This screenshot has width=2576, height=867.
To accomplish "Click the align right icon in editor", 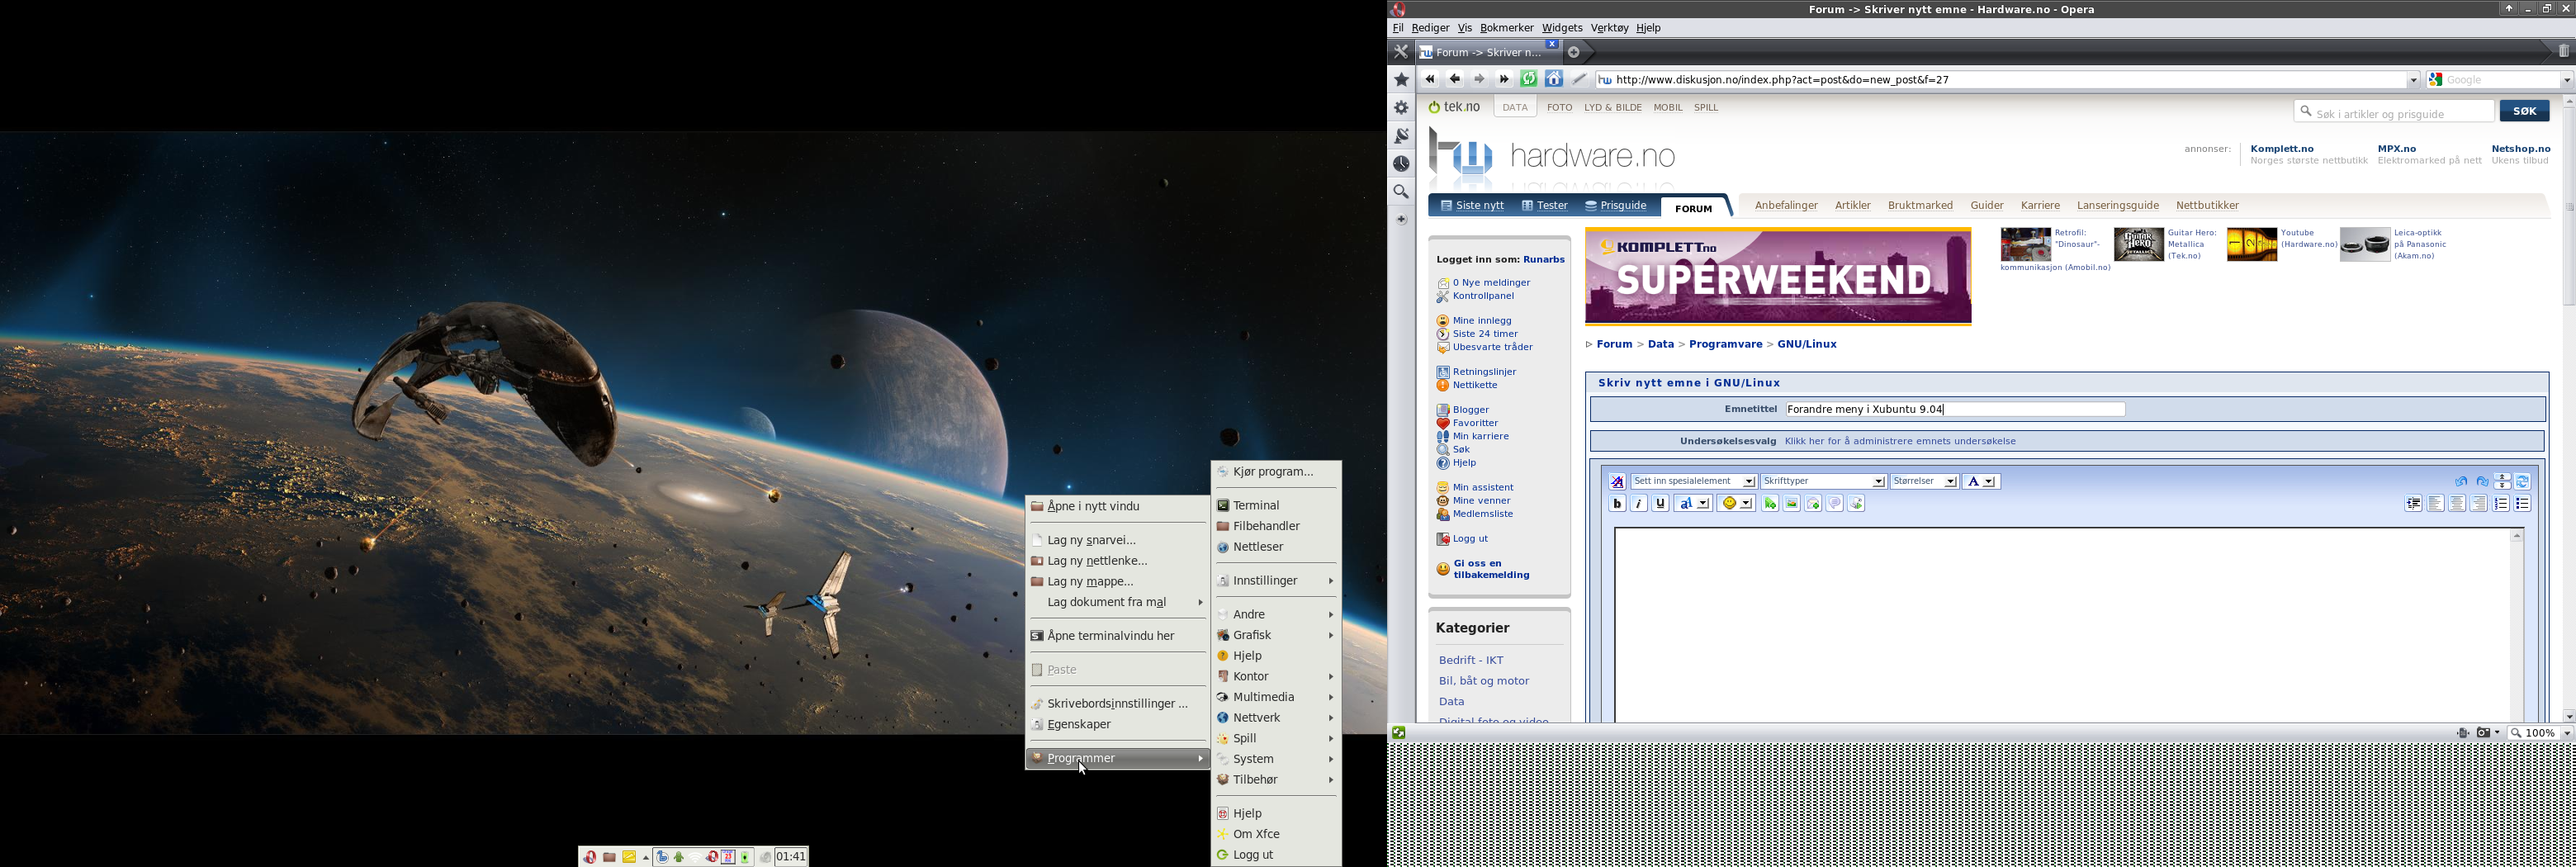I will pos(2479,504).
